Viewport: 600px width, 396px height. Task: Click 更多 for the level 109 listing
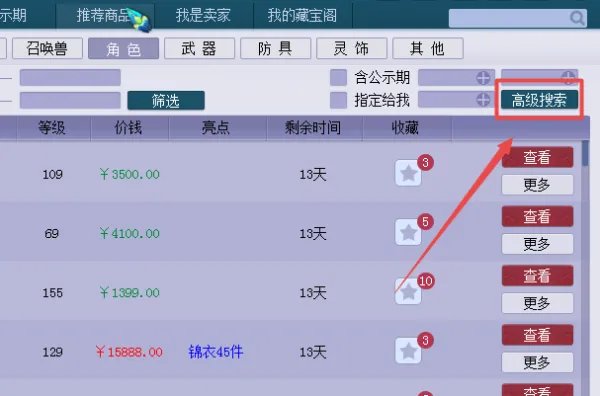[x=537, y=185]
